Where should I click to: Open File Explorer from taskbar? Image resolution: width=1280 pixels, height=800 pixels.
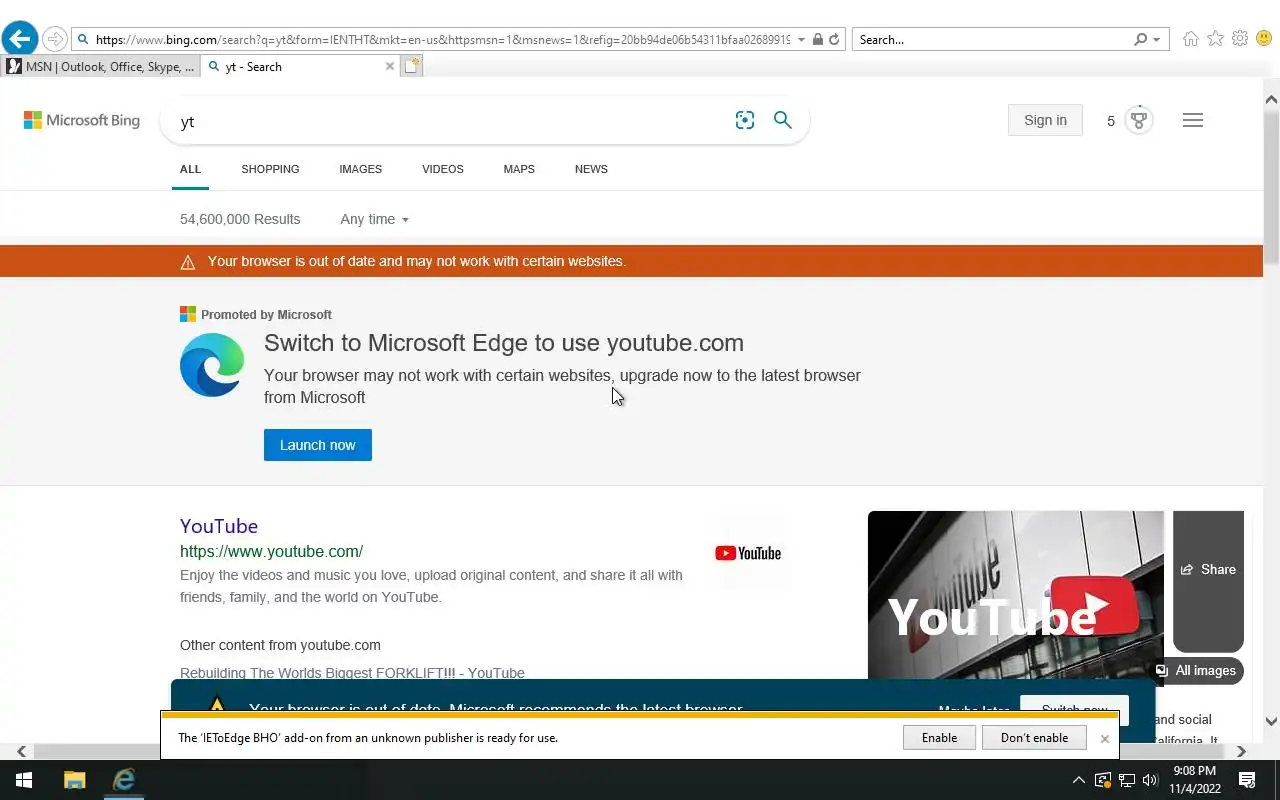pos(75,780)
